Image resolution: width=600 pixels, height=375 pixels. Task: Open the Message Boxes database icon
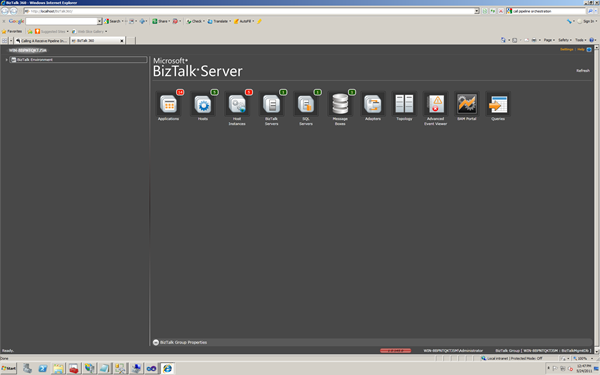340,104
